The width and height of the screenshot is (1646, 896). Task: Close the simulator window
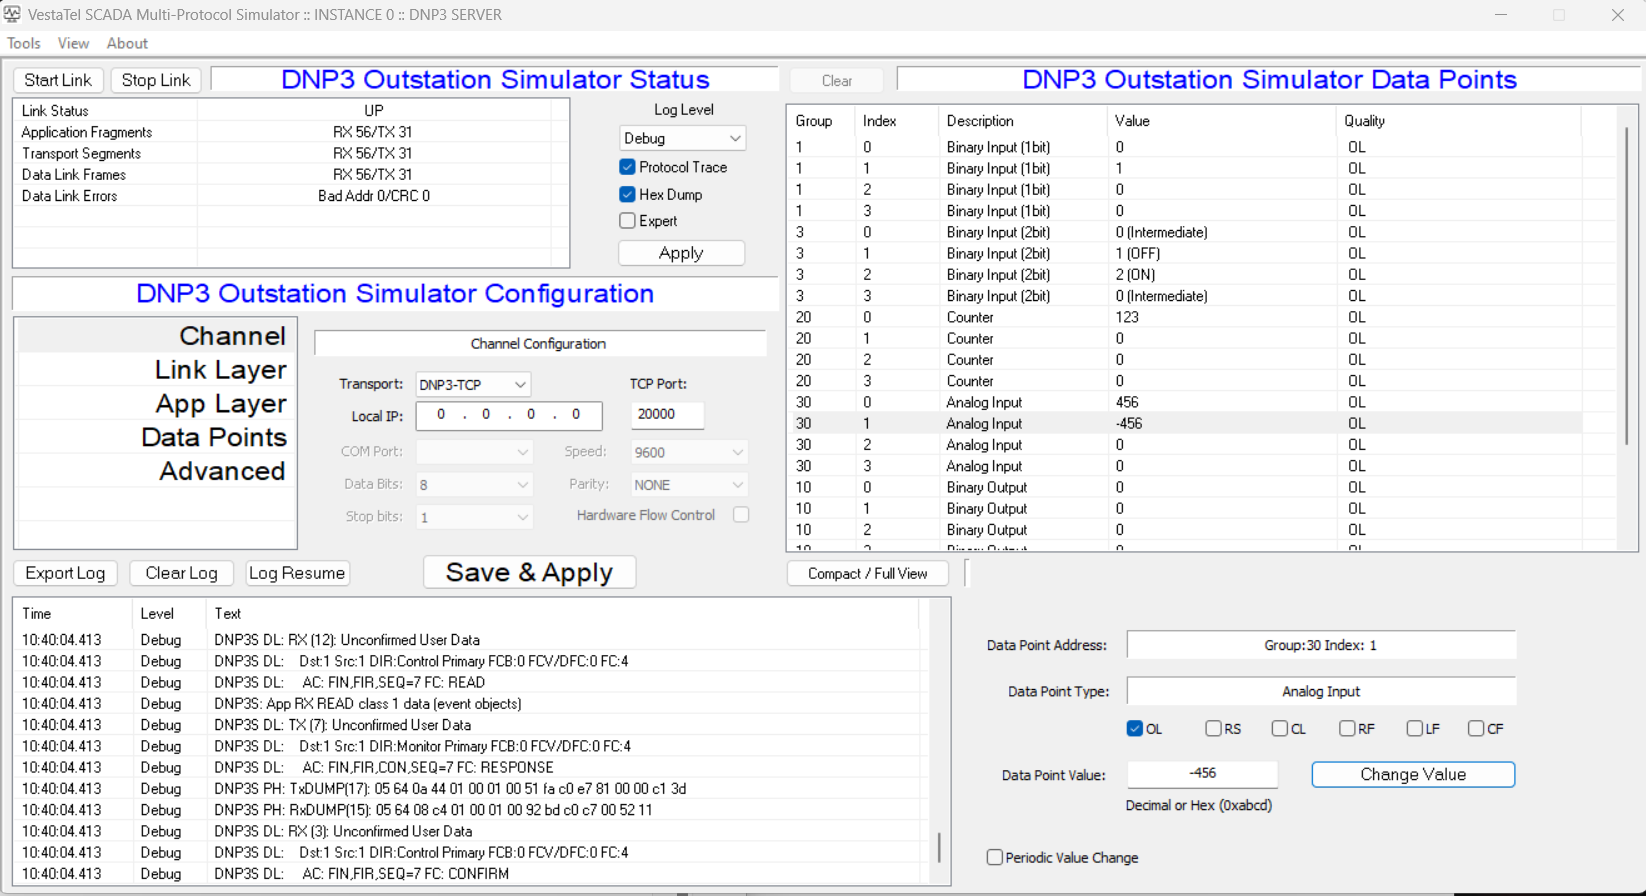[1617, 15]
